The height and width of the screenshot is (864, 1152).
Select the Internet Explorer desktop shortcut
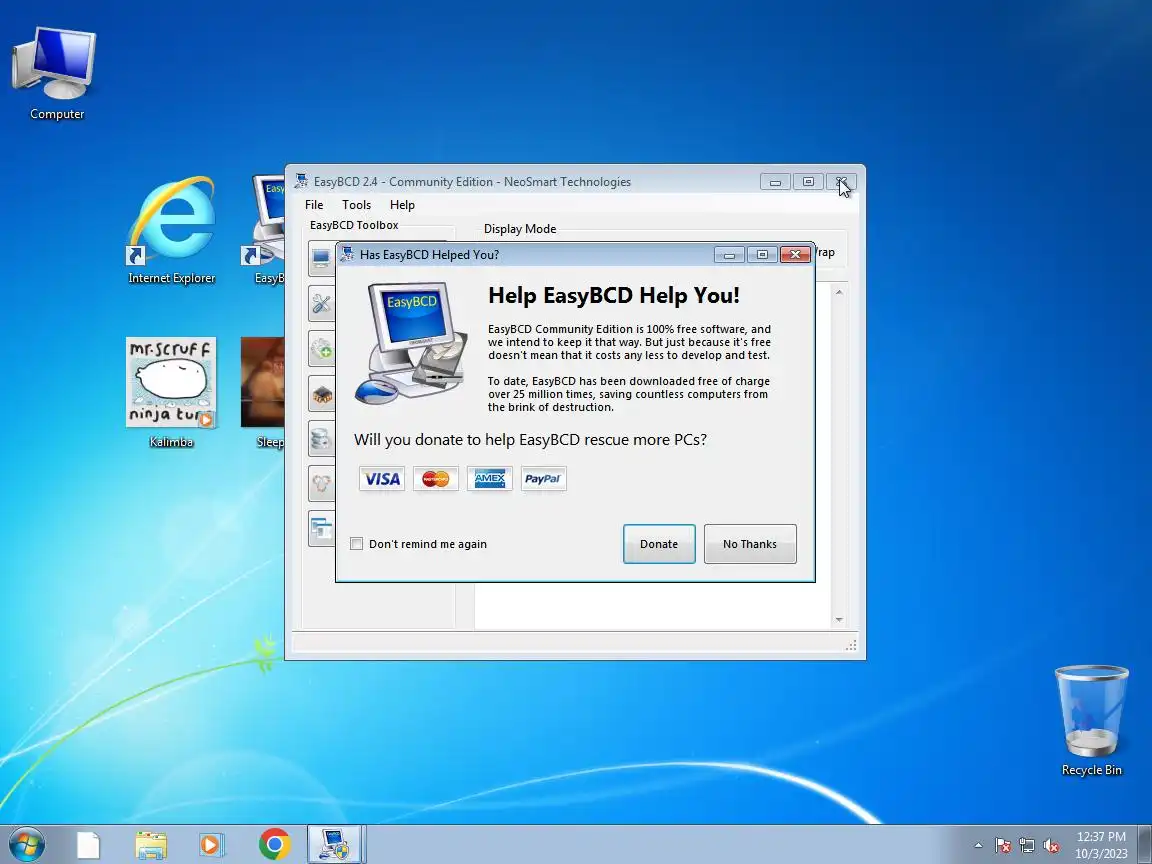point(172,229)
